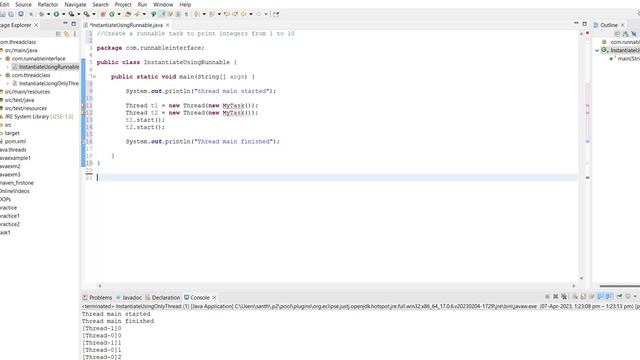
Task: Open the Project menu
Action: click(123, 4)
